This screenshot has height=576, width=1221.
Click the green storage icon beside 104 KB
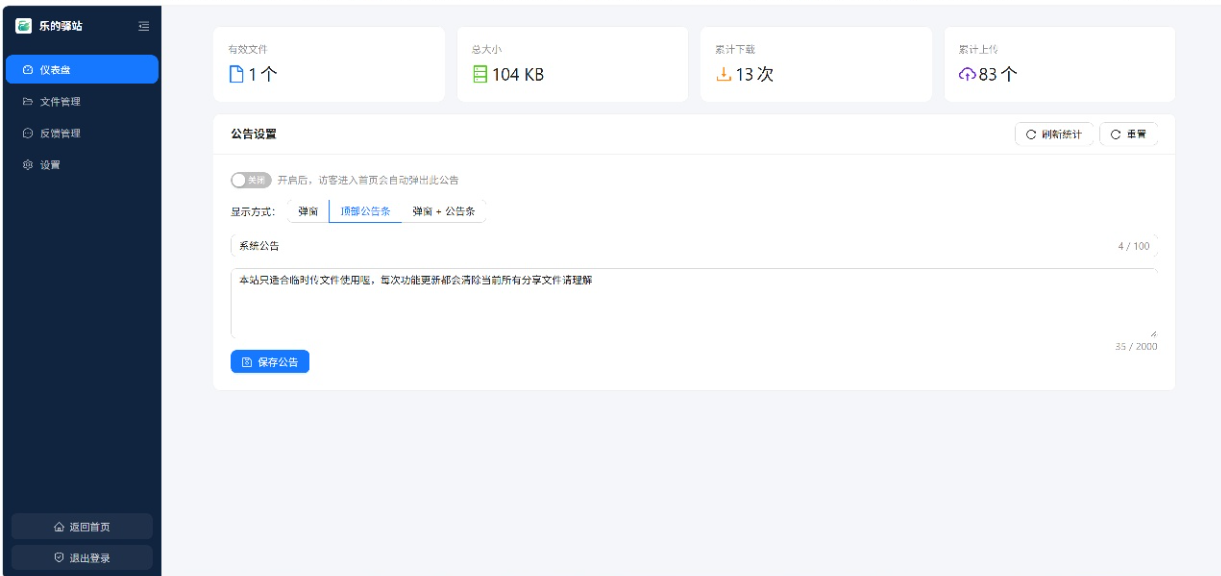click(x=480, y=74)
